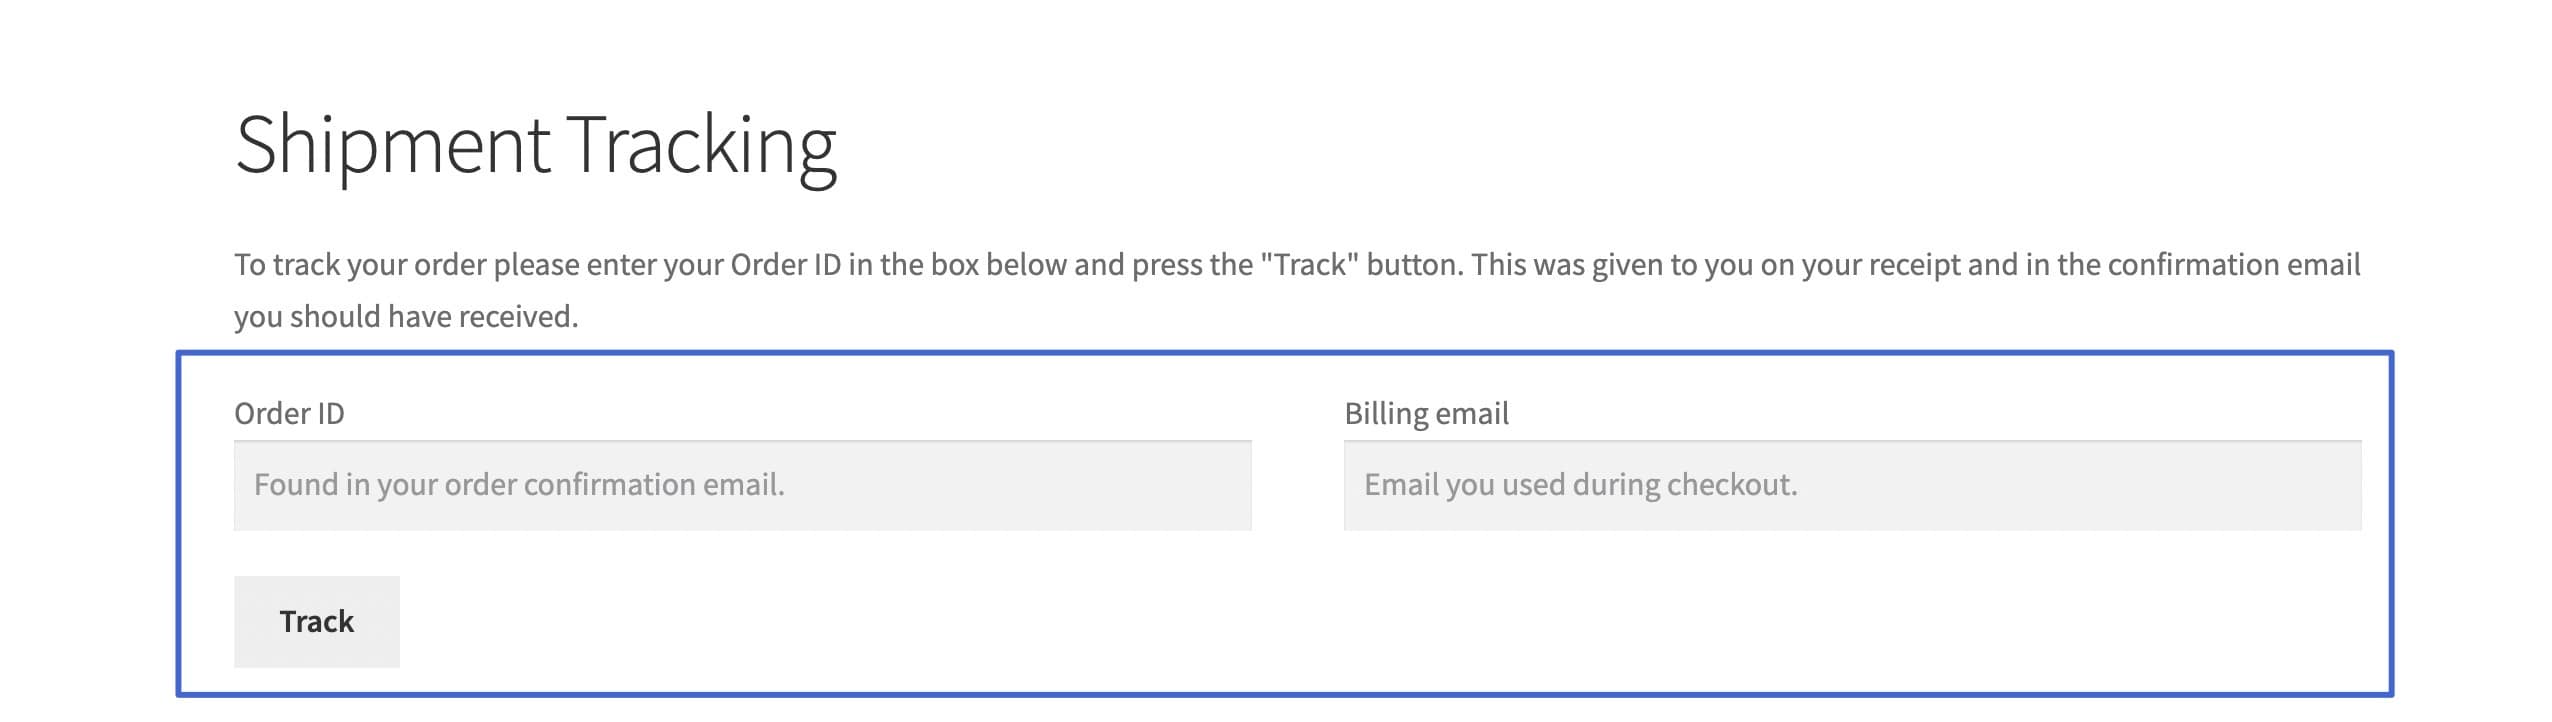Click the Shipment Tracking page heading
Image resolution: width=2552 pixels, height=722 pixels.
coord(536,143)
